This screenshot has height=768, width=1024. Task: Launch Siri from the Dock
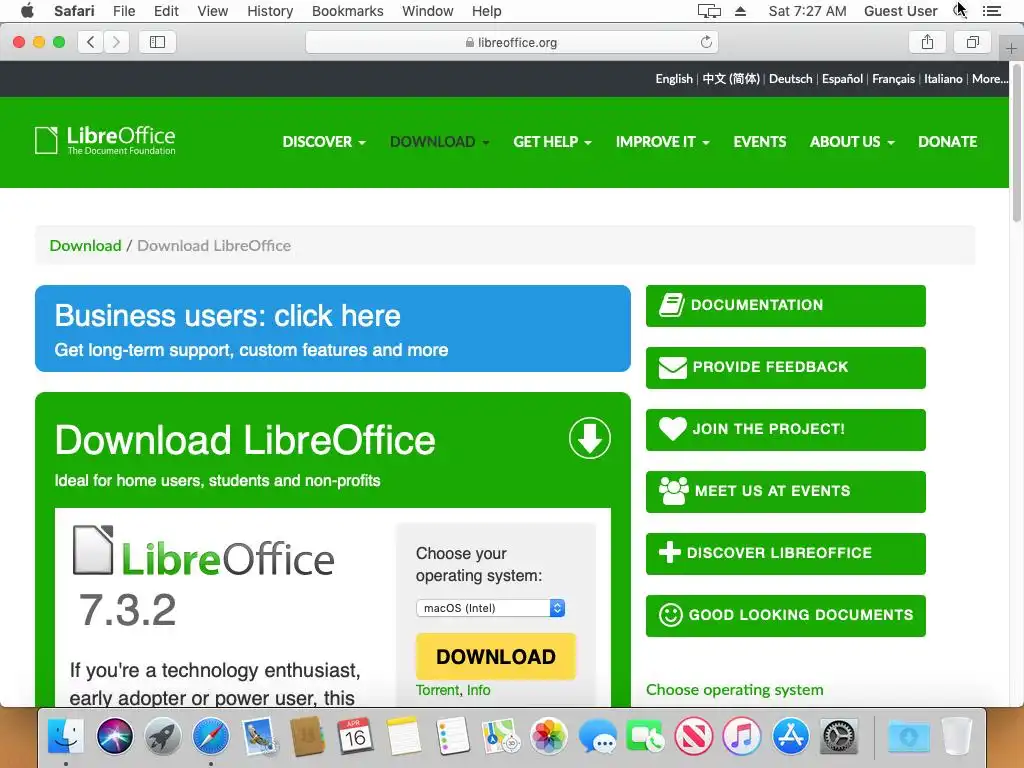point(114,737)
